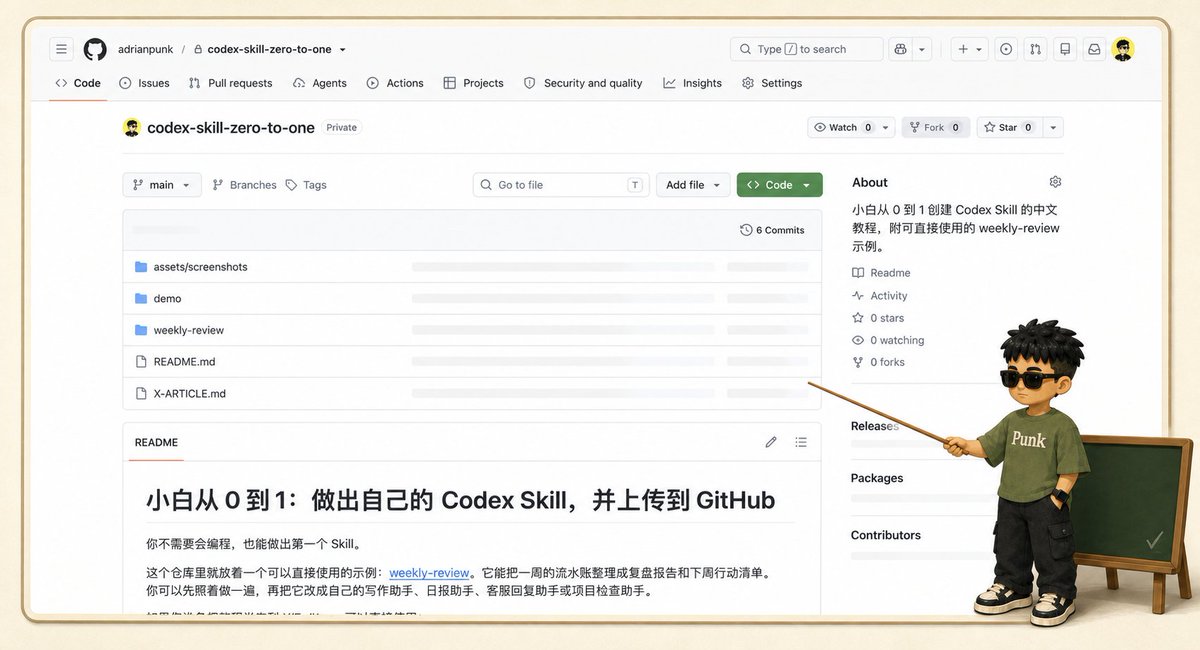The image size is (1200, 650).
Task: View the 6 Commits history
Action: pos(772,230)
